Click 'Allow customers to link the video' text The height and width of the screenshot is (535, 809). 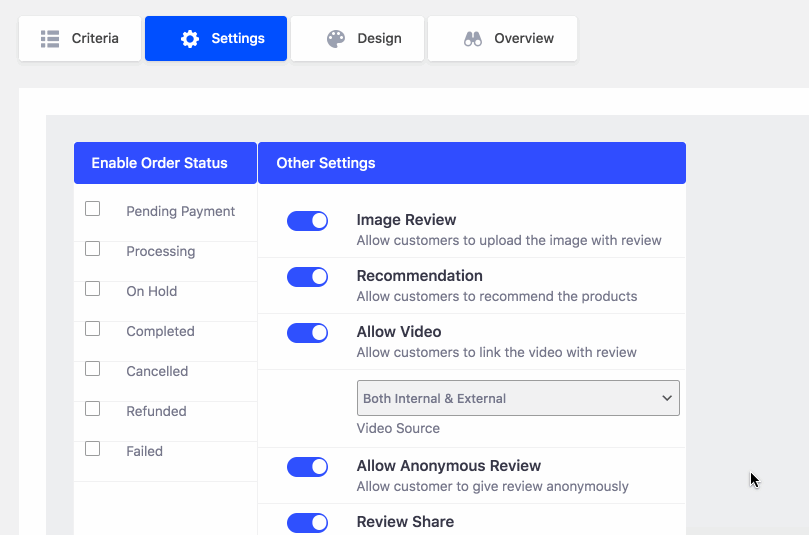tap(496, 352)
